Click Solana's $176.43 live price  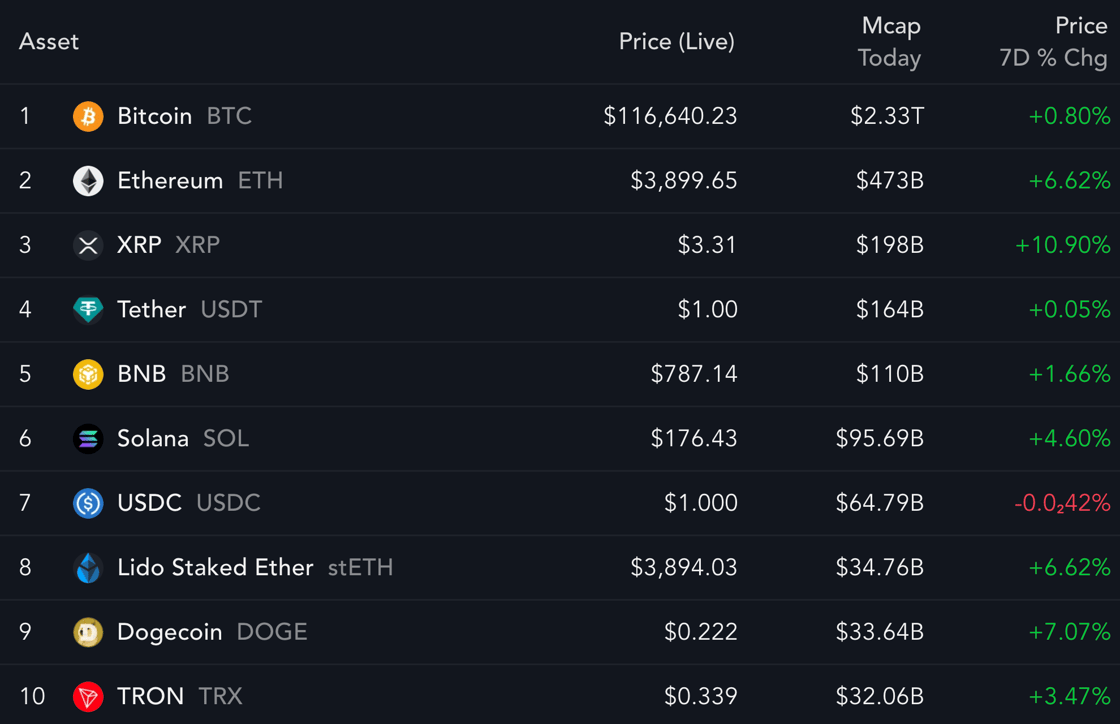click(694, 438)
